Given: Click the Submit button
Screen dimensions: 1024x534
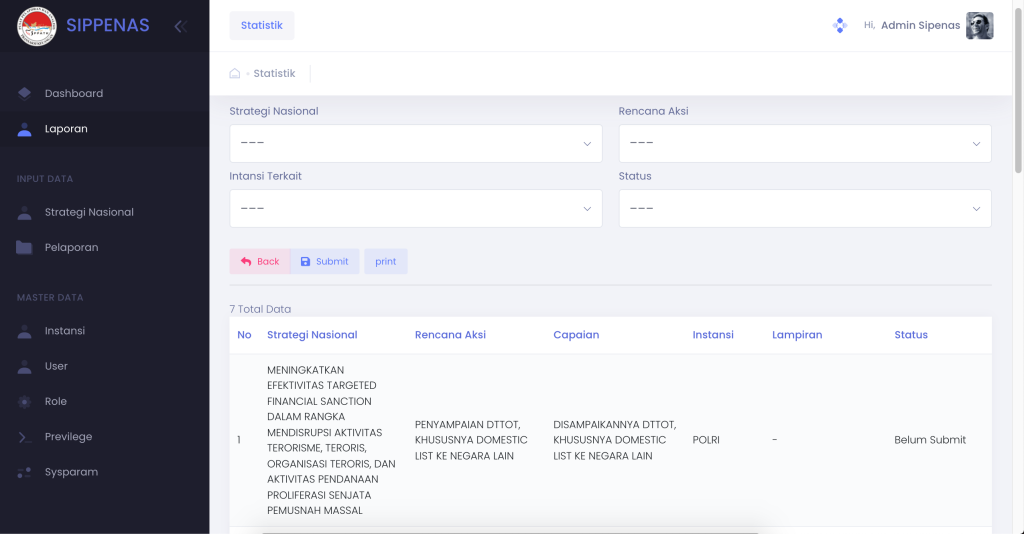Looking at the screenshot, I should (325, 261).
